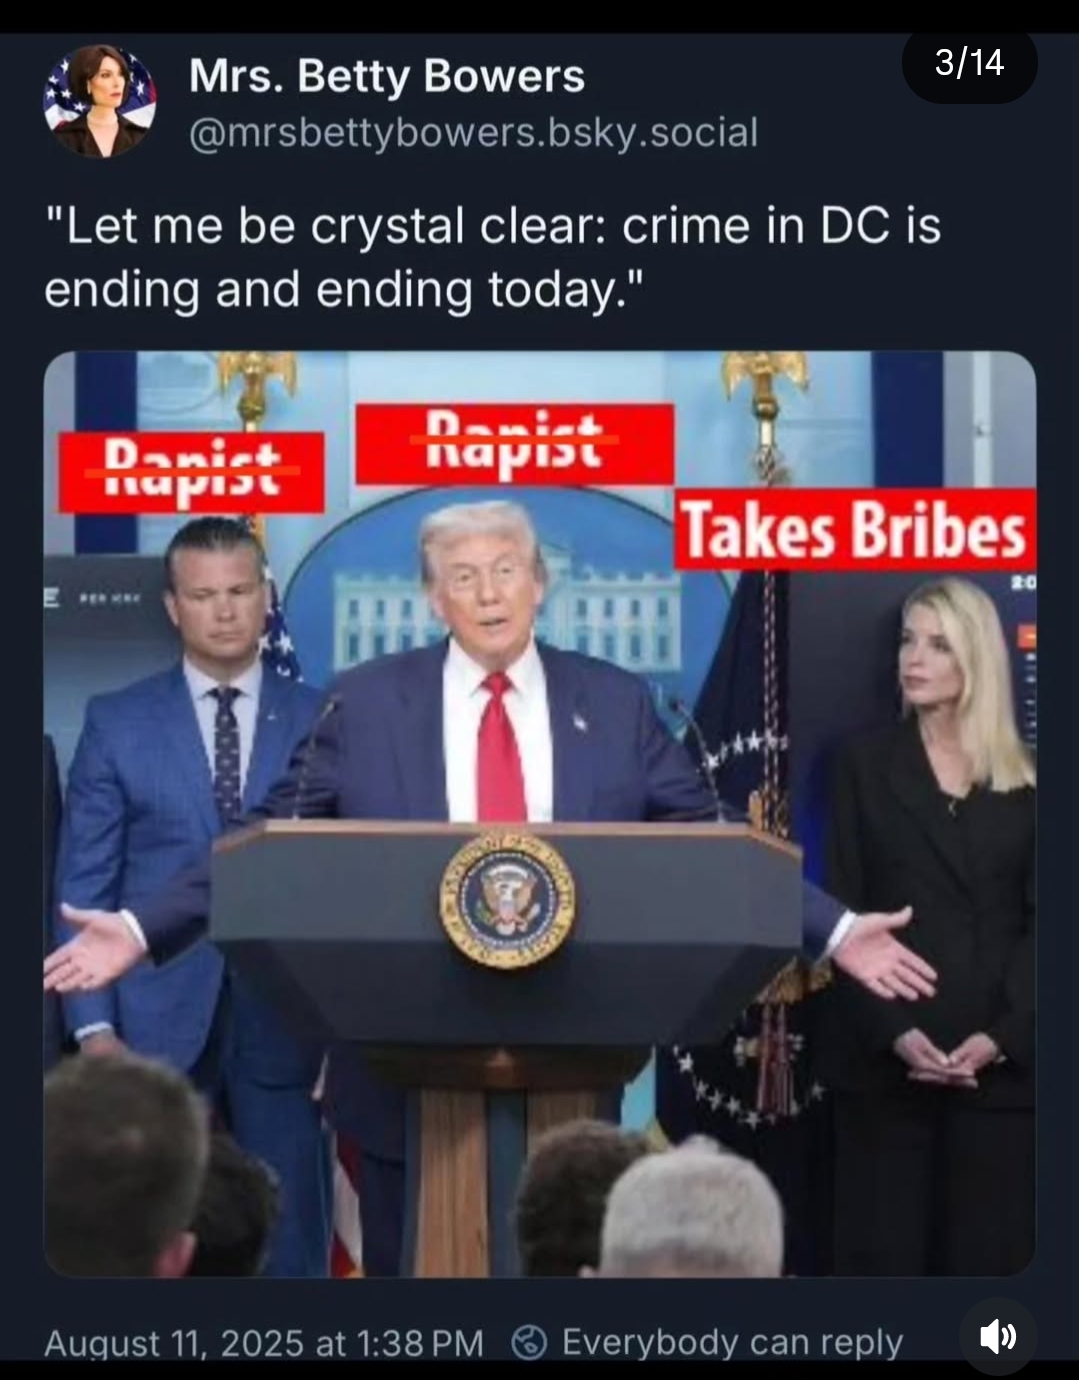Click the "Takes Bribes" red label in the photo
Screen dimensions: 1079x1380
point(855,530)
